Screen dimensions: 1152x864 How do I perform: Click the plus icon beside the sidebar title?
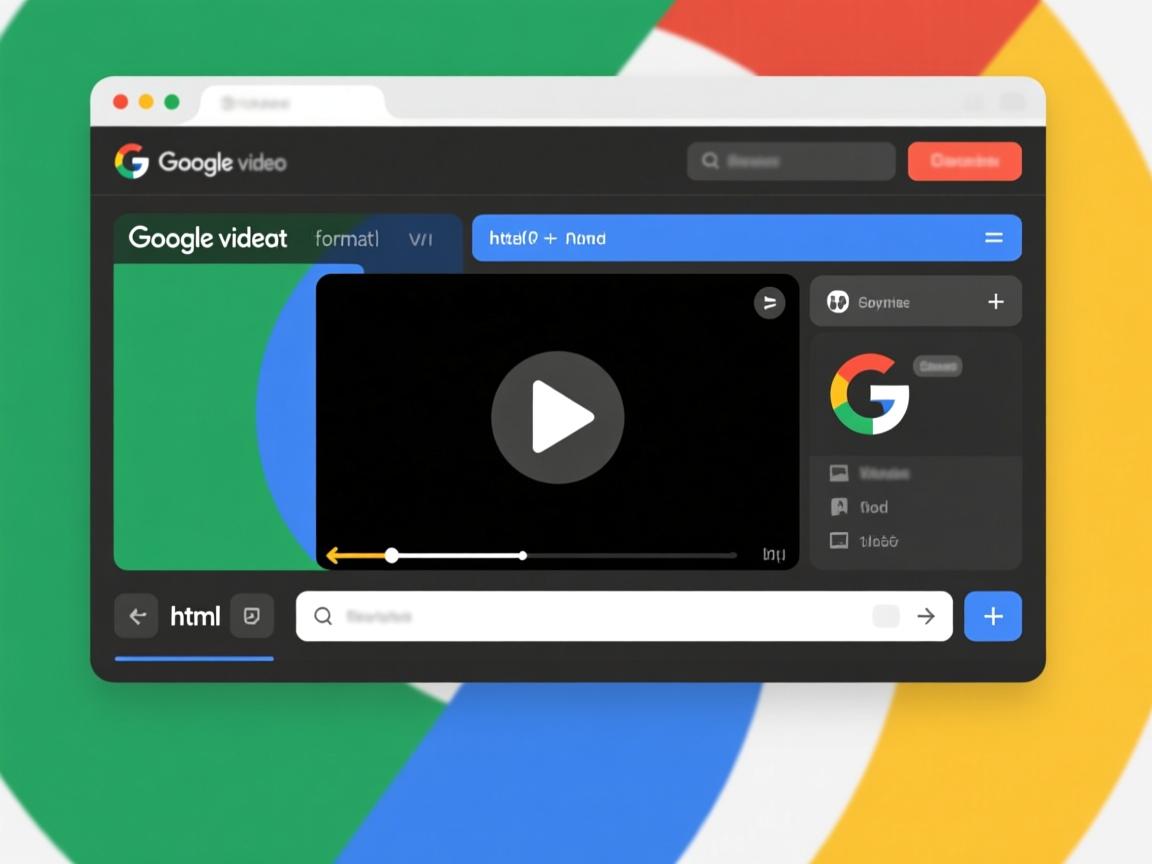[995, 302]
